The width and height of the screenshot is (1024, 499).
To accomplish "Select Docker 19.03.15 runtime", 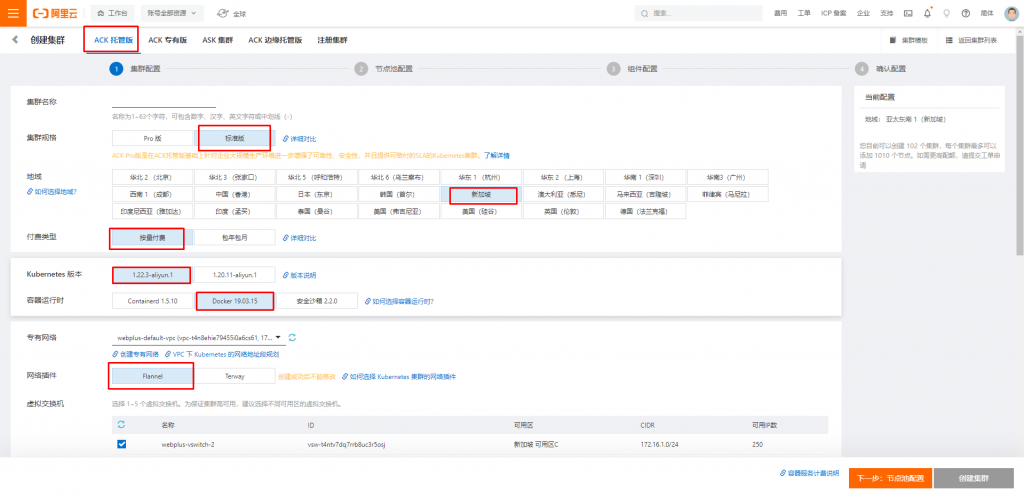I will click(234, 300).
